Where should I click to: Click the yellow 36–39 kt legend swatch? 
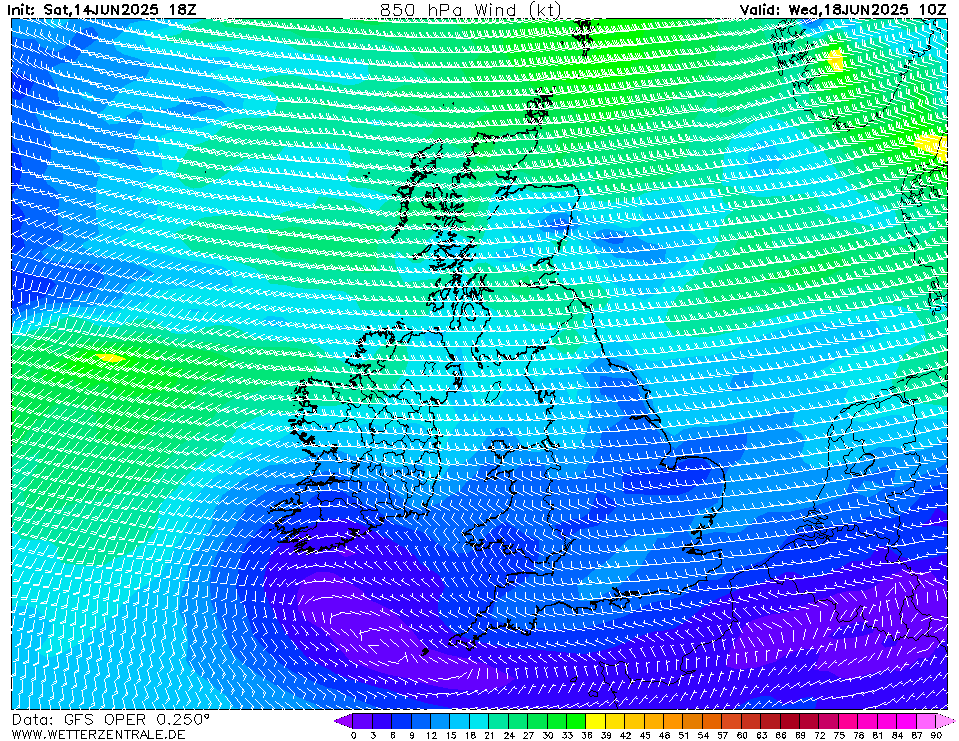point(596,721)
